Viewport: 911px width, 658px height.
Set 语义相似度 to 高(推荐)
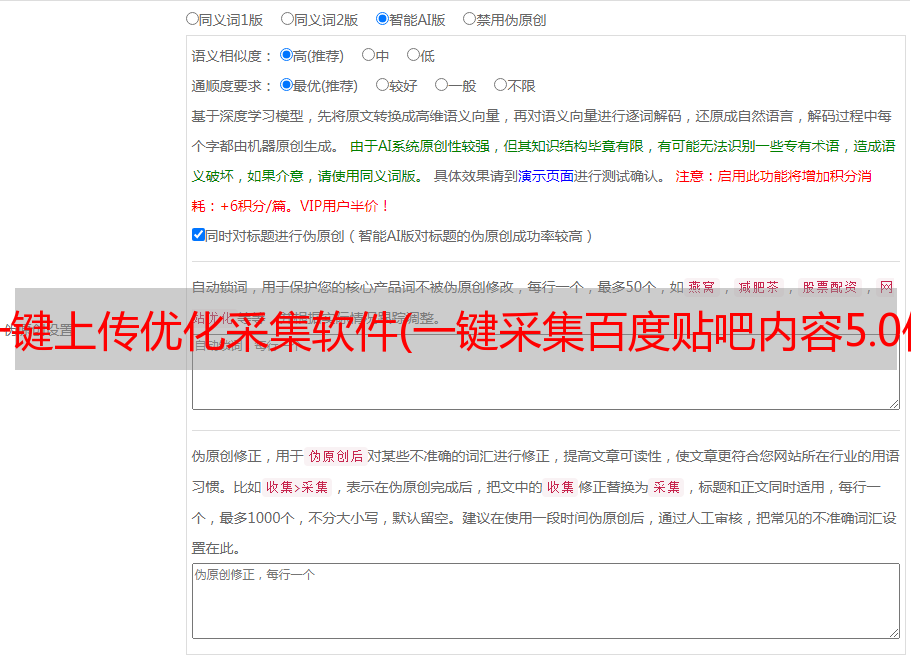pyautogui.click(x=286, y=55)
